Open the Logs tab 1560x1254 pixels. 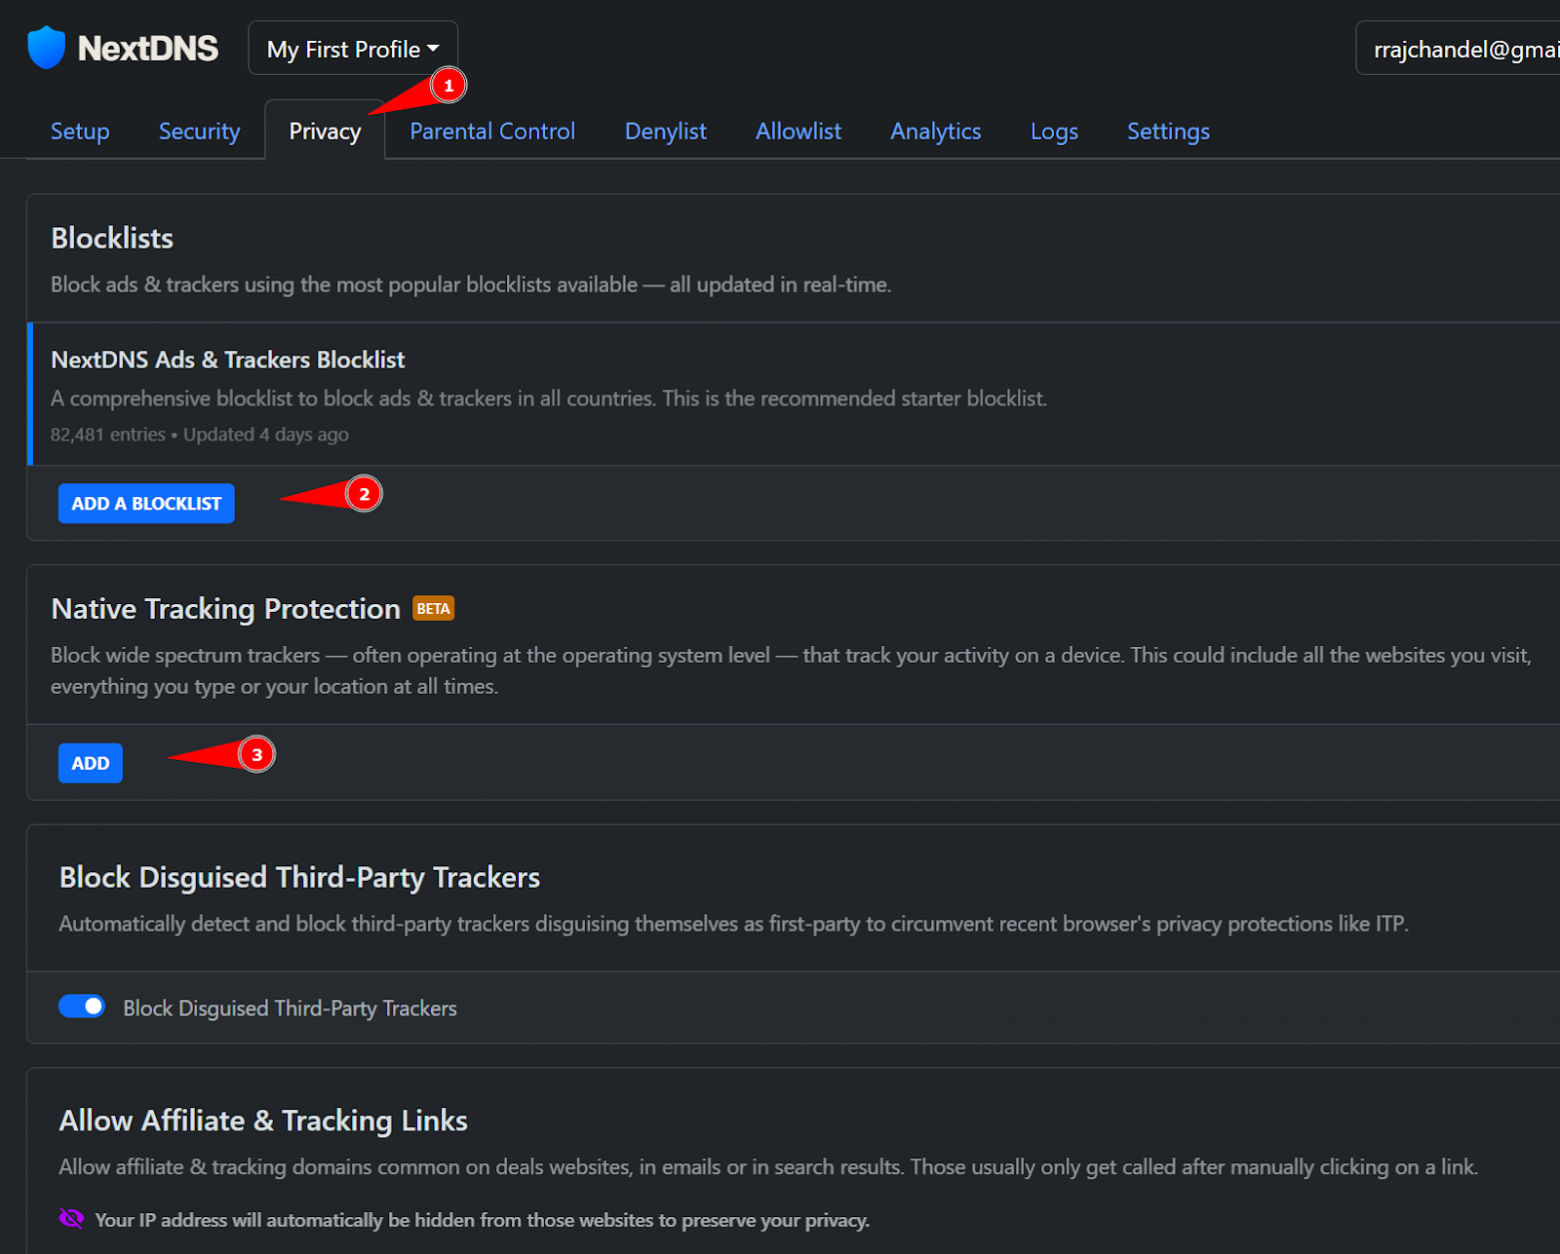pyautogui.click(x=1053, y=131)
